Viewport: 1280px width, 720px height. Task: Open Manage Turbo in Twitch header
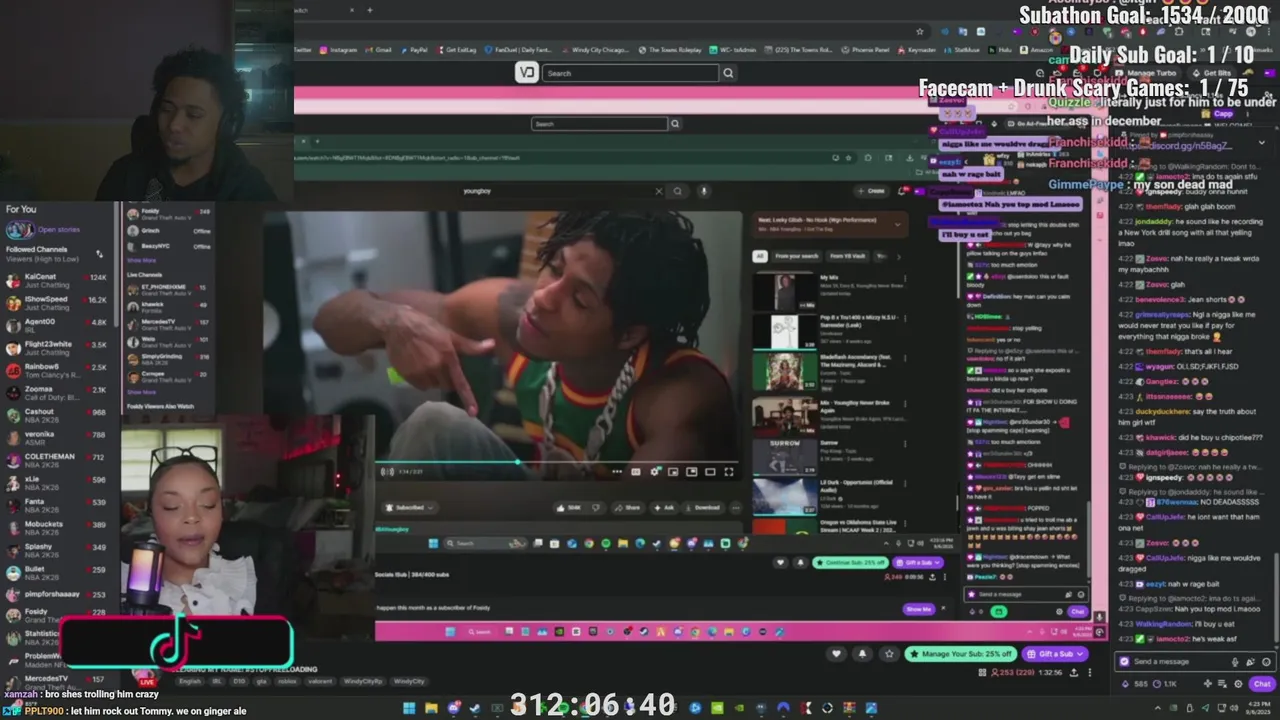point(1146,73)
